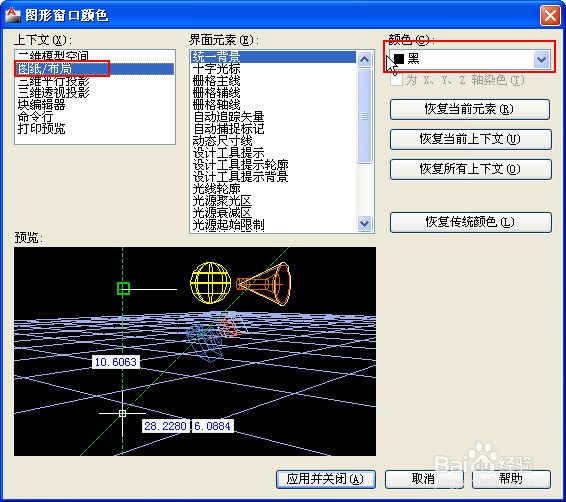Click 恢复当前上下文 button

[470, 139]
